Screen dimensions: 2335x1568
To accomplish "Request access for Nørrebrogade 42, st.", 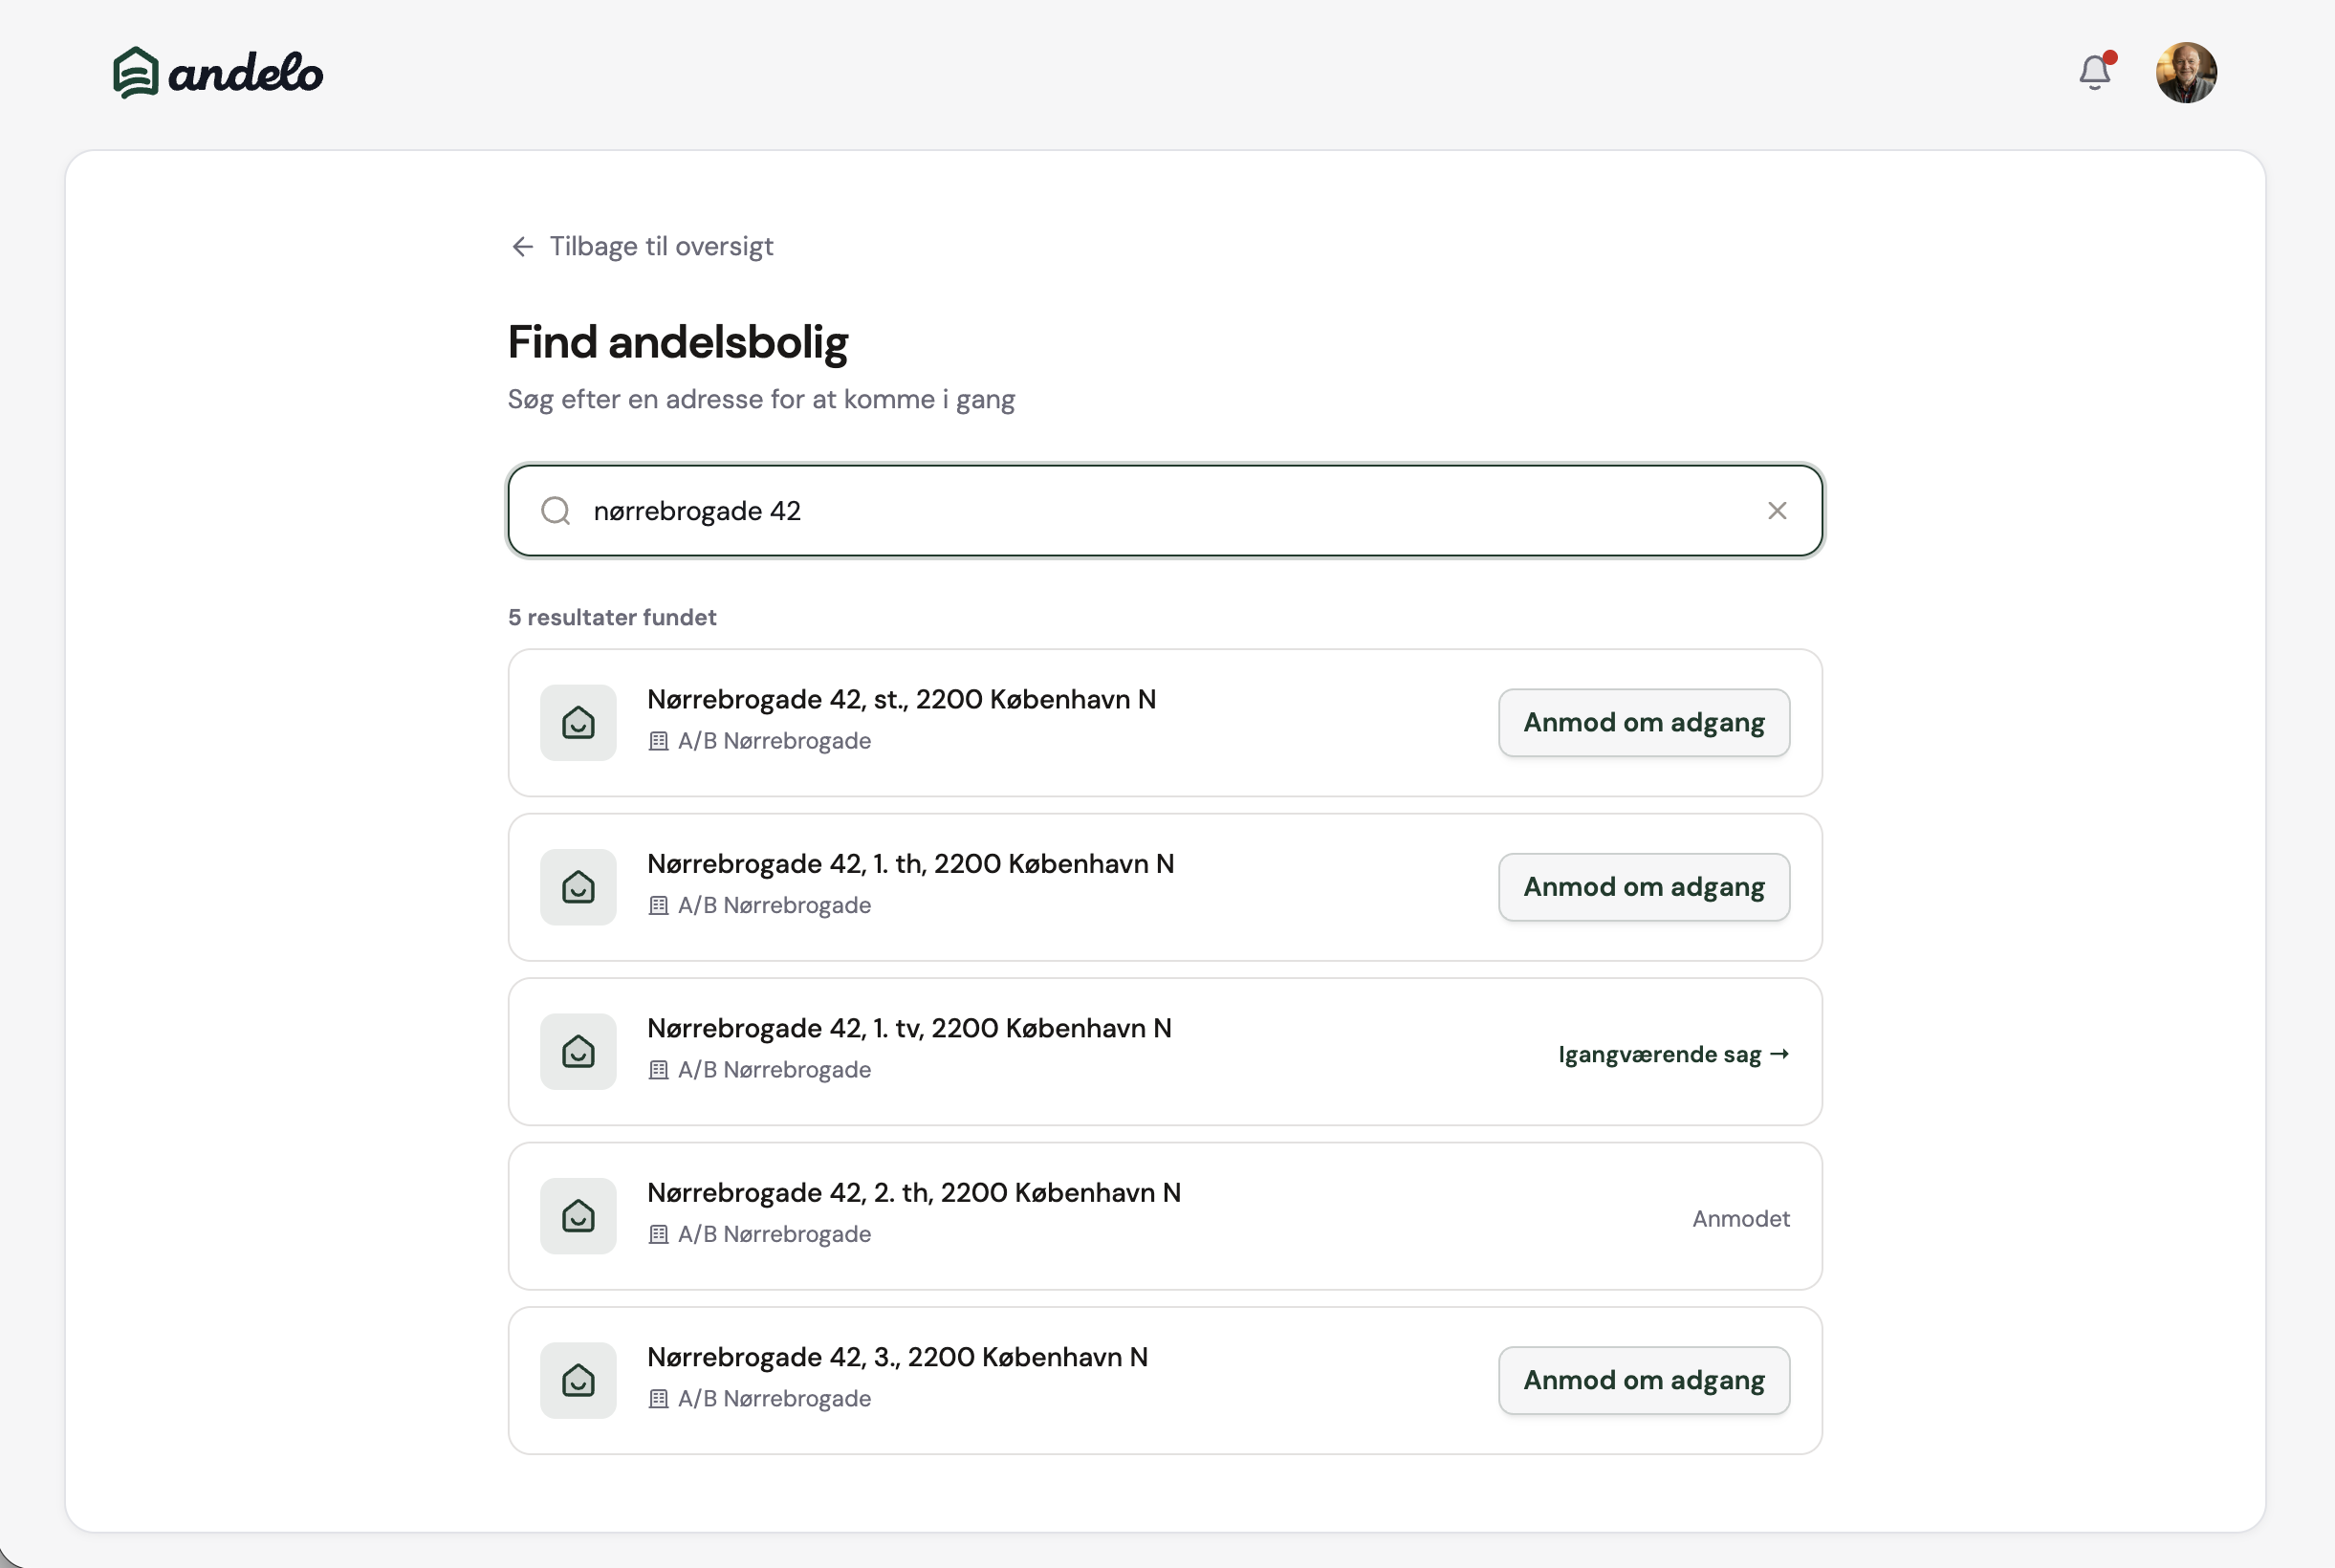I will click(1643, 722).
